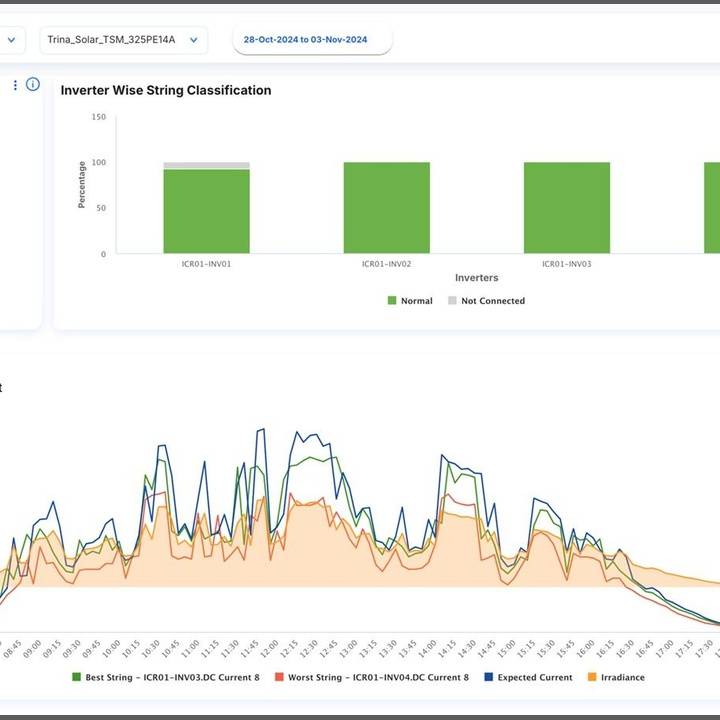Expand the Trina_Solar_TSM_325PE14A dropdown
This screenshot has height=720, width=720.
point(123,40)
